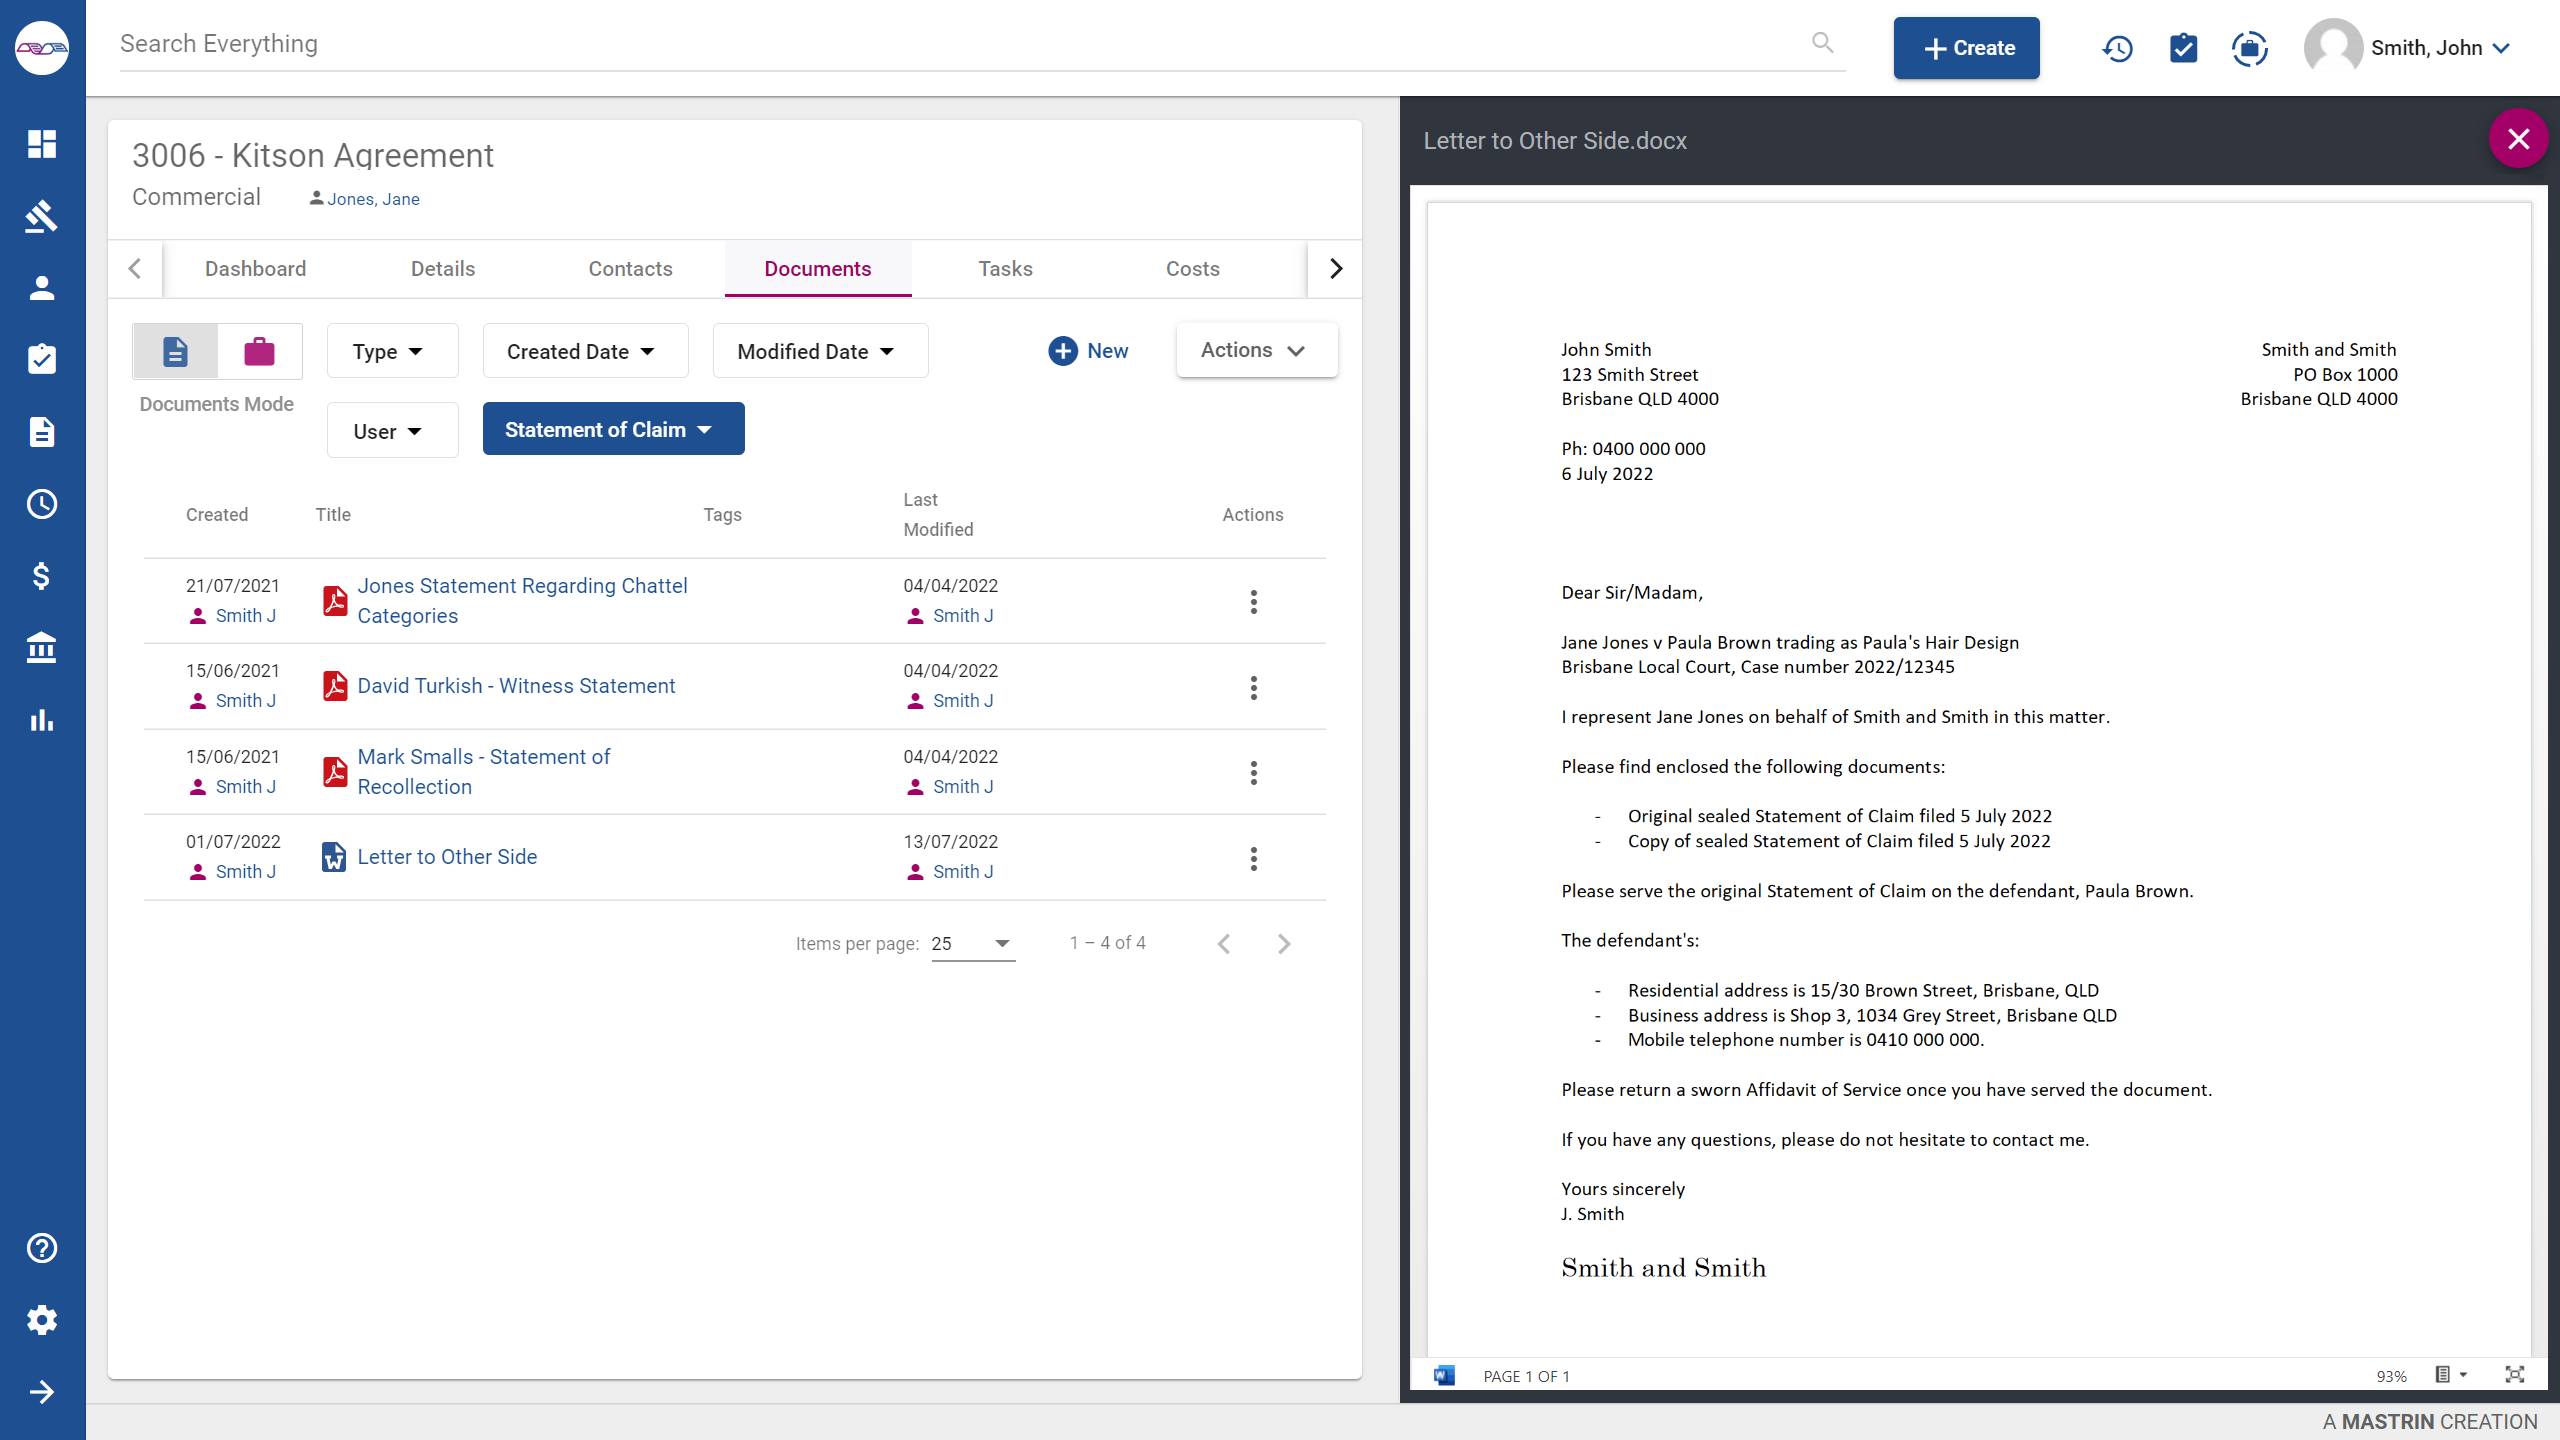Switch to the Tasks tab
The image size is (2560, 1440).
click(1004, 268)
